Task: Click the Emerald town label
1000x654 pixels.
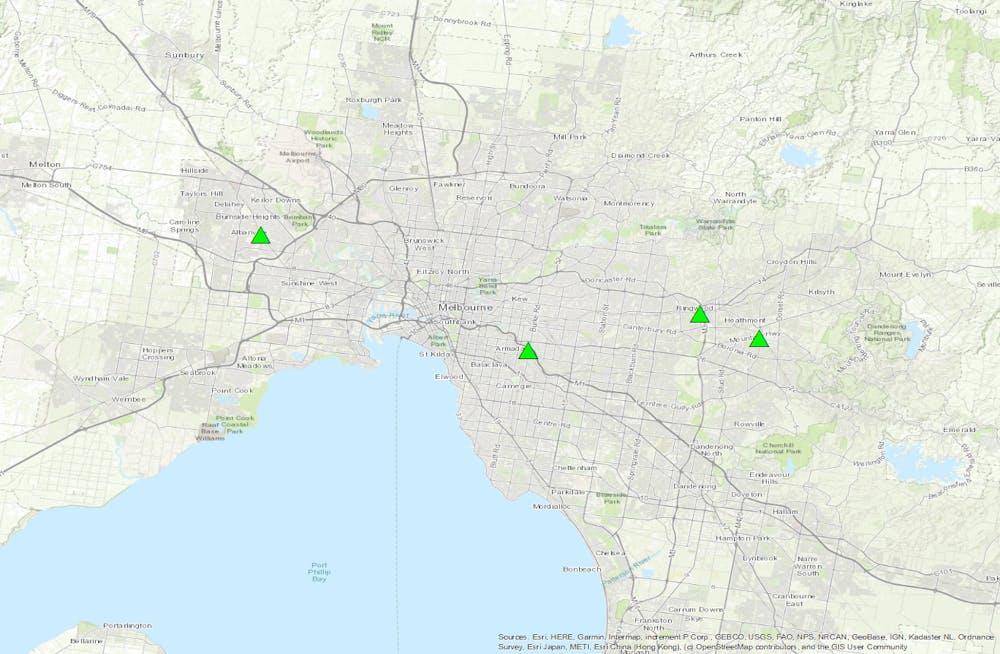Action: 958,430
